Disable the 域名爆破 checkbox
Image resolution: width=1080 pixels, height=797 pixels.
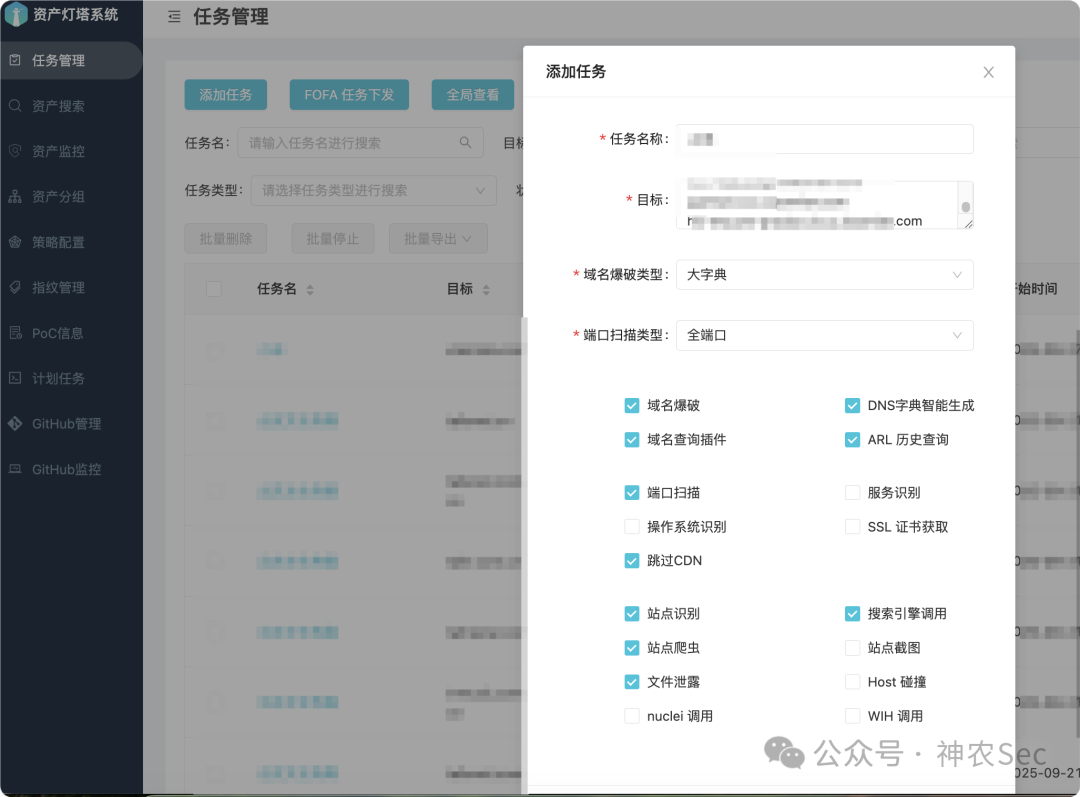(x=631, y=405)
